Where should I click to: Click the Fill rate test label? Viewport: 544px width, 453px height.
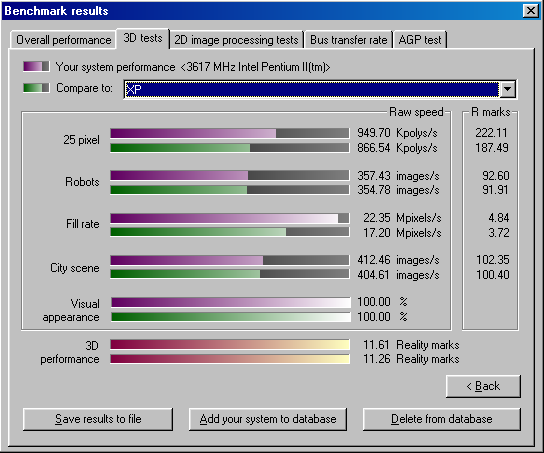click(83, 224)
